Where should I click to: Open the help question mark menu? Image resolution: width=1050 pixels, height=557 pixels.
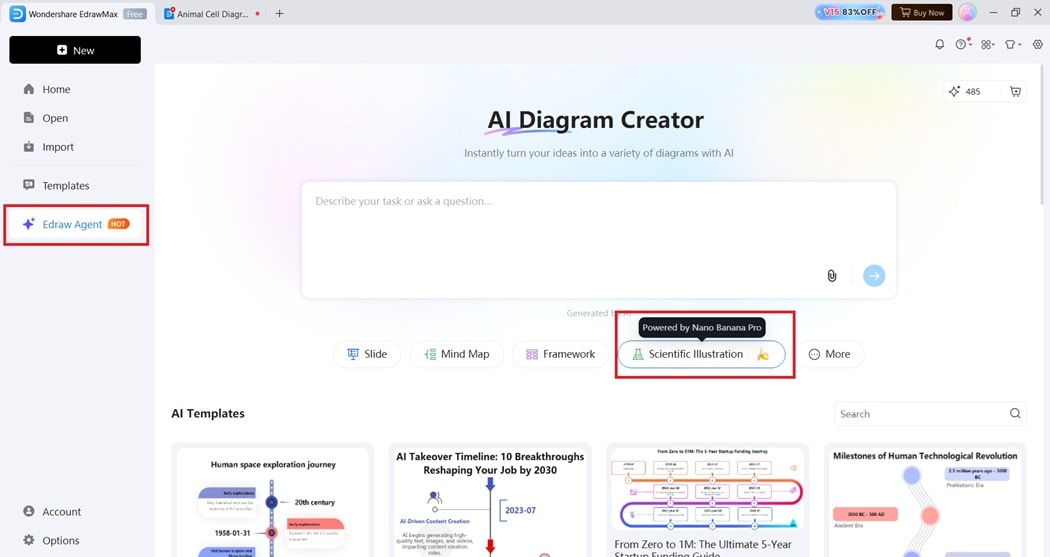pos(963,44)
